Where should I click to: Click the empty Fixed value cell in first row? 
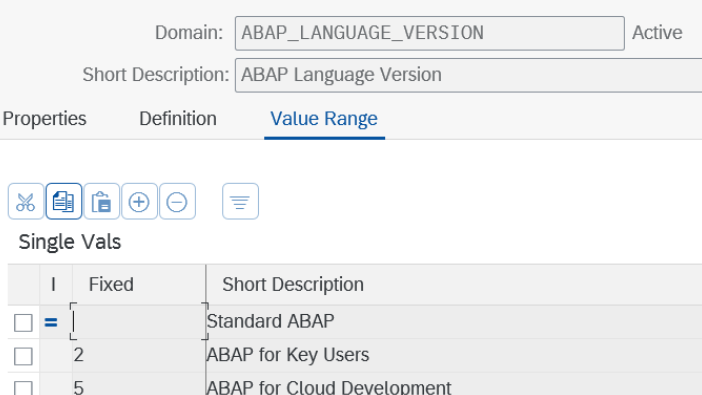139,322
